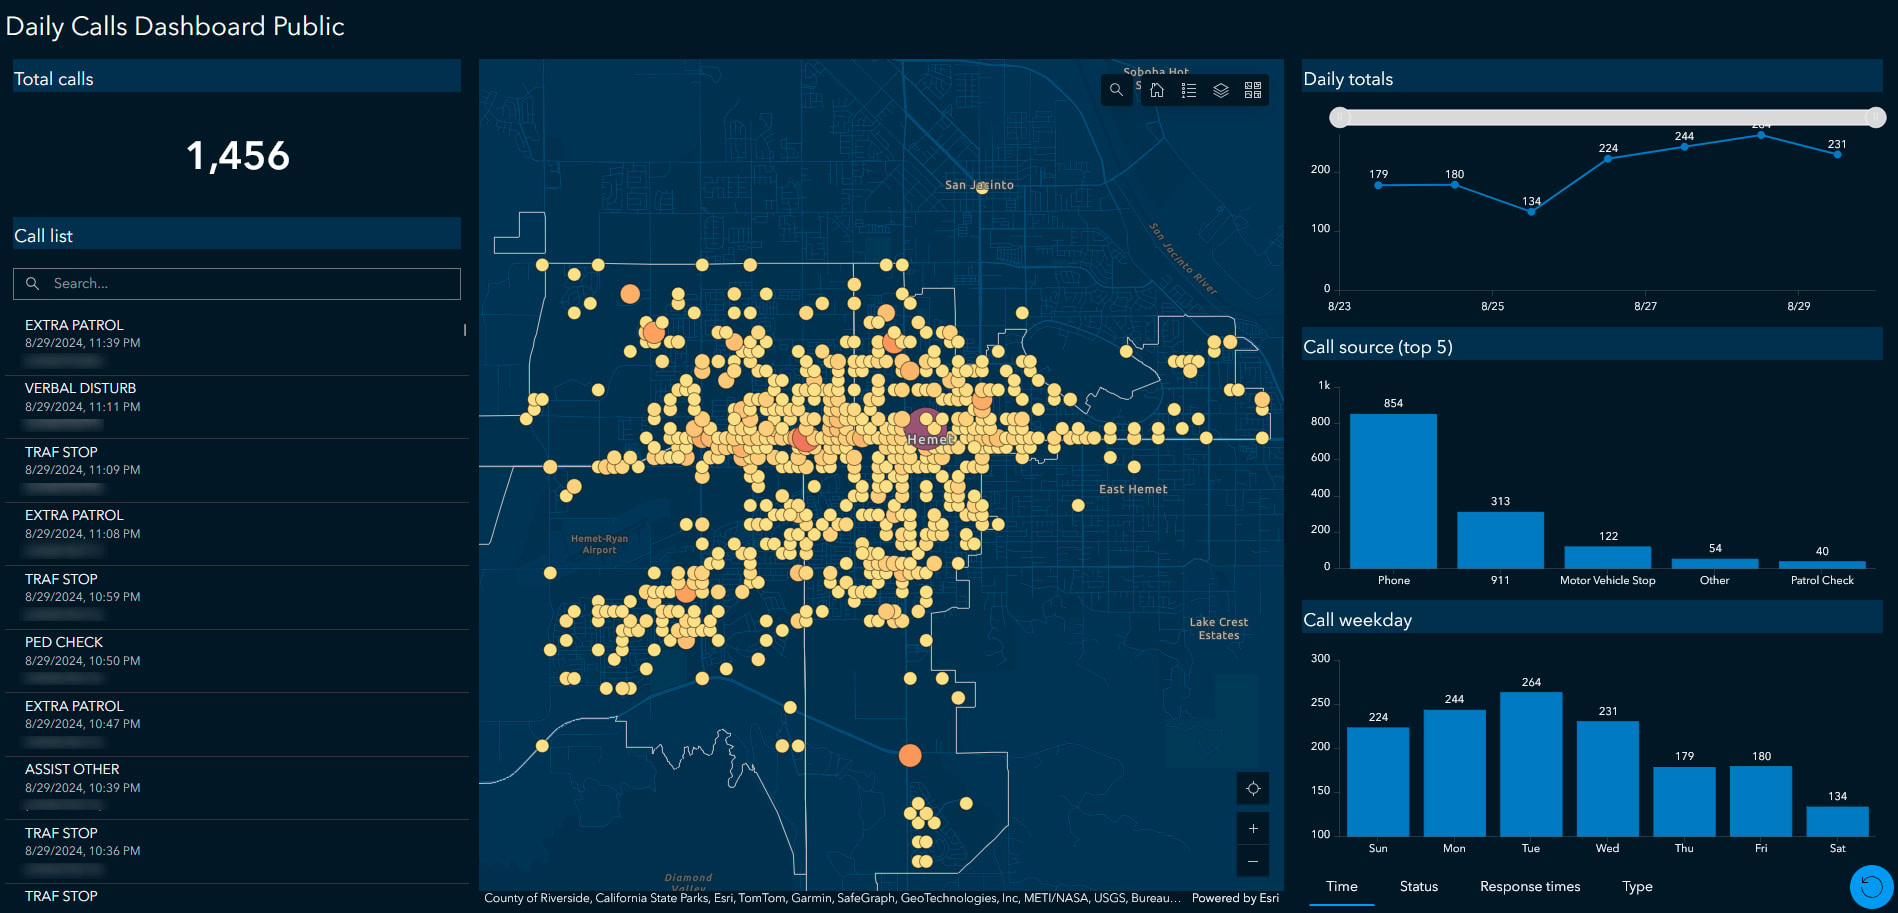Click the Tue bar in call weekday chart

tap(1530, 764)
